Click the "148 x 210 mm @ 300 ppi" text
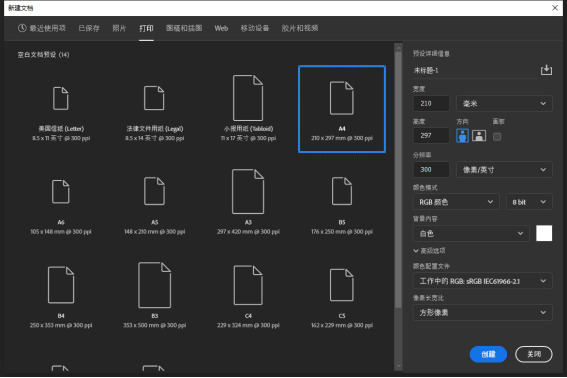Image resolution: width=567 pixels, height=378 pixels. tap(154, 232)
